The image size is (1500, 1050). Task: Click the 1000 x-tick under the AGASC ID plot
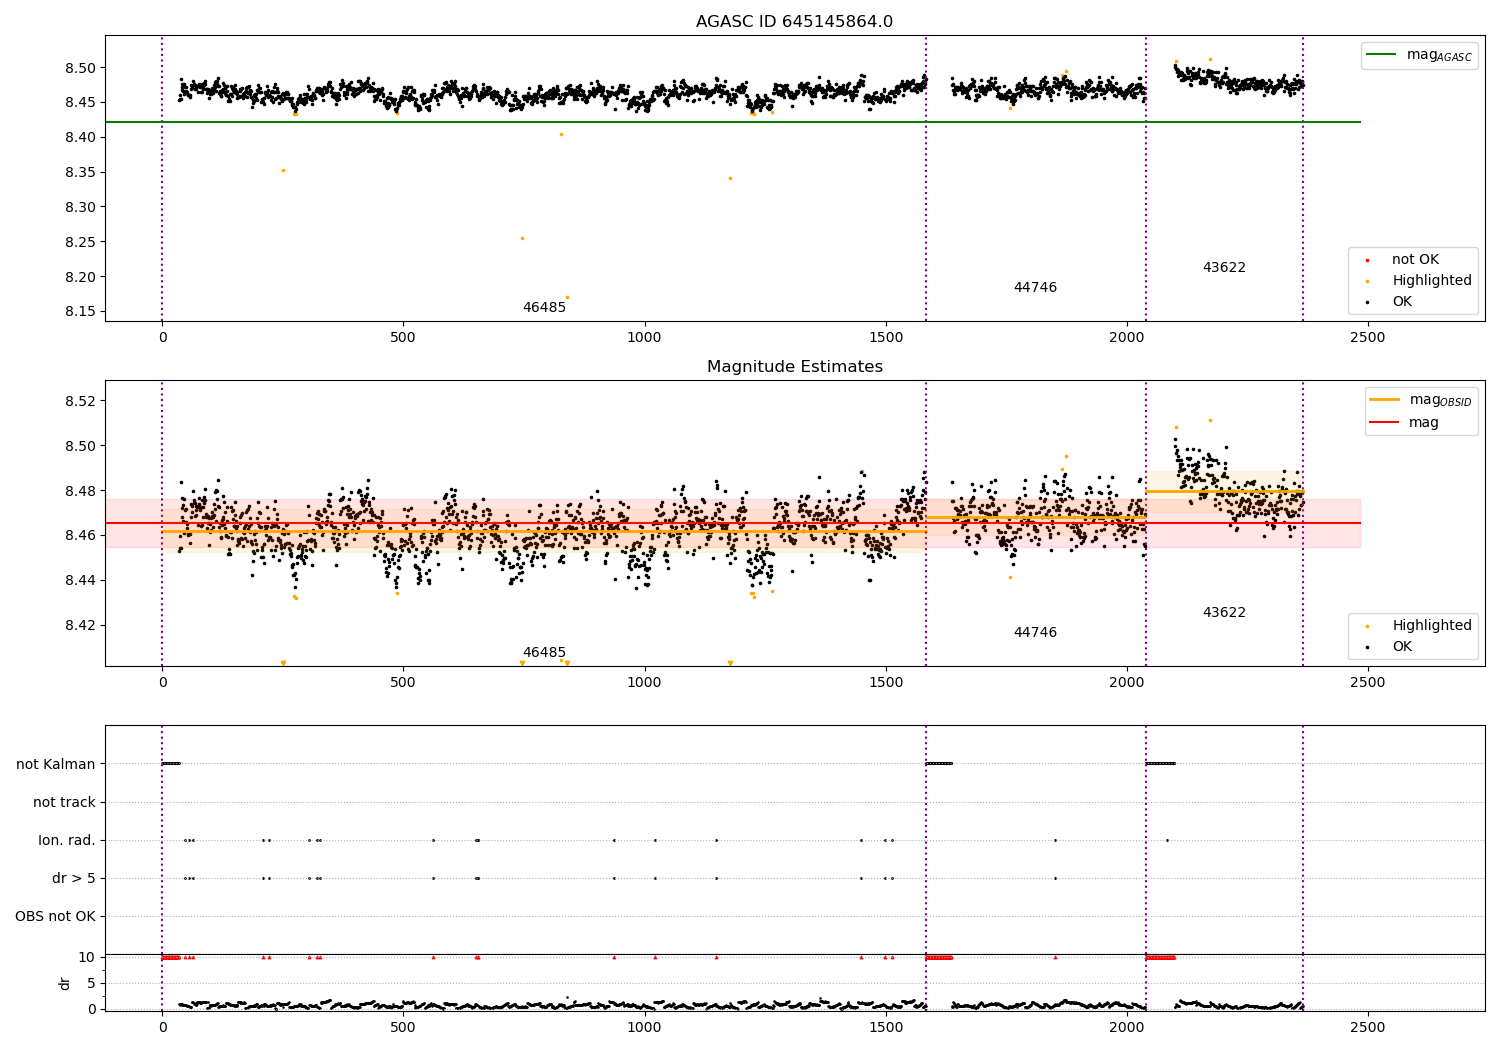click(644, 337)
